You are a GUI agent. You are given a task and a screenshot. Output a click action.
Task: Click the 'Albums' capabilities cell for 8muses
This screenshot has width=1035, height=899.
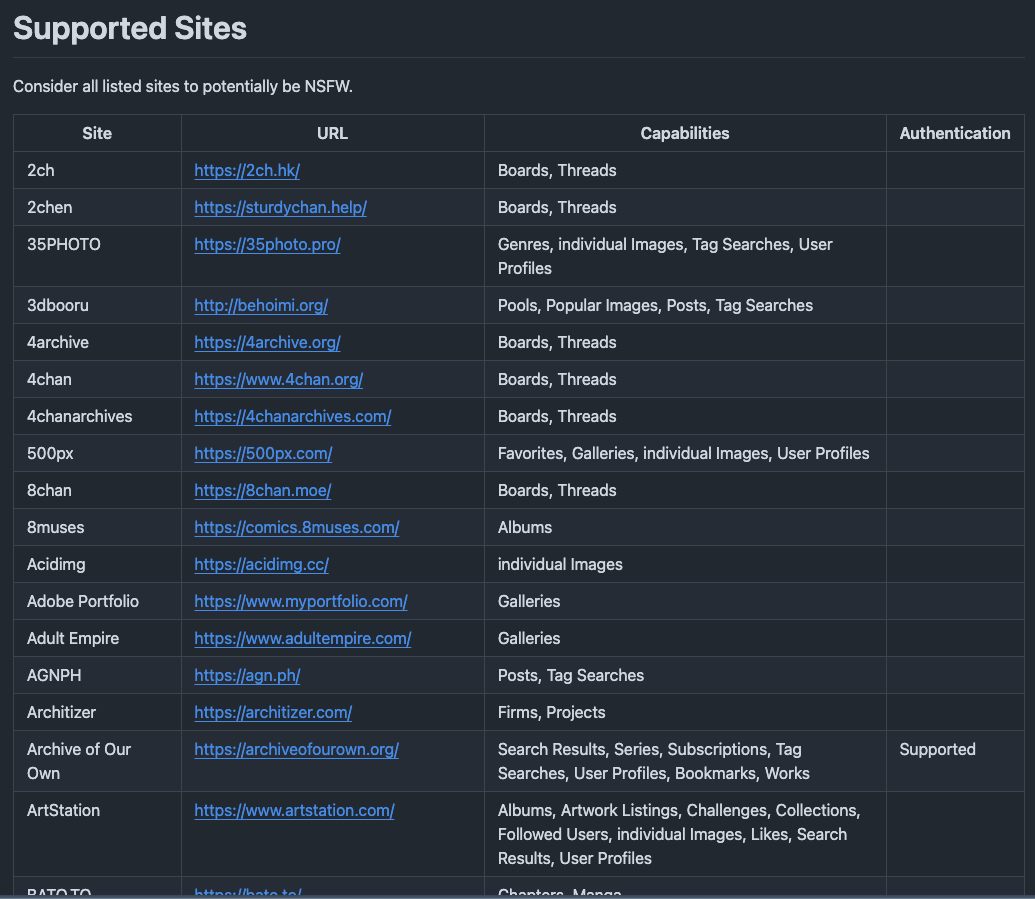click(x=685, y=527)
